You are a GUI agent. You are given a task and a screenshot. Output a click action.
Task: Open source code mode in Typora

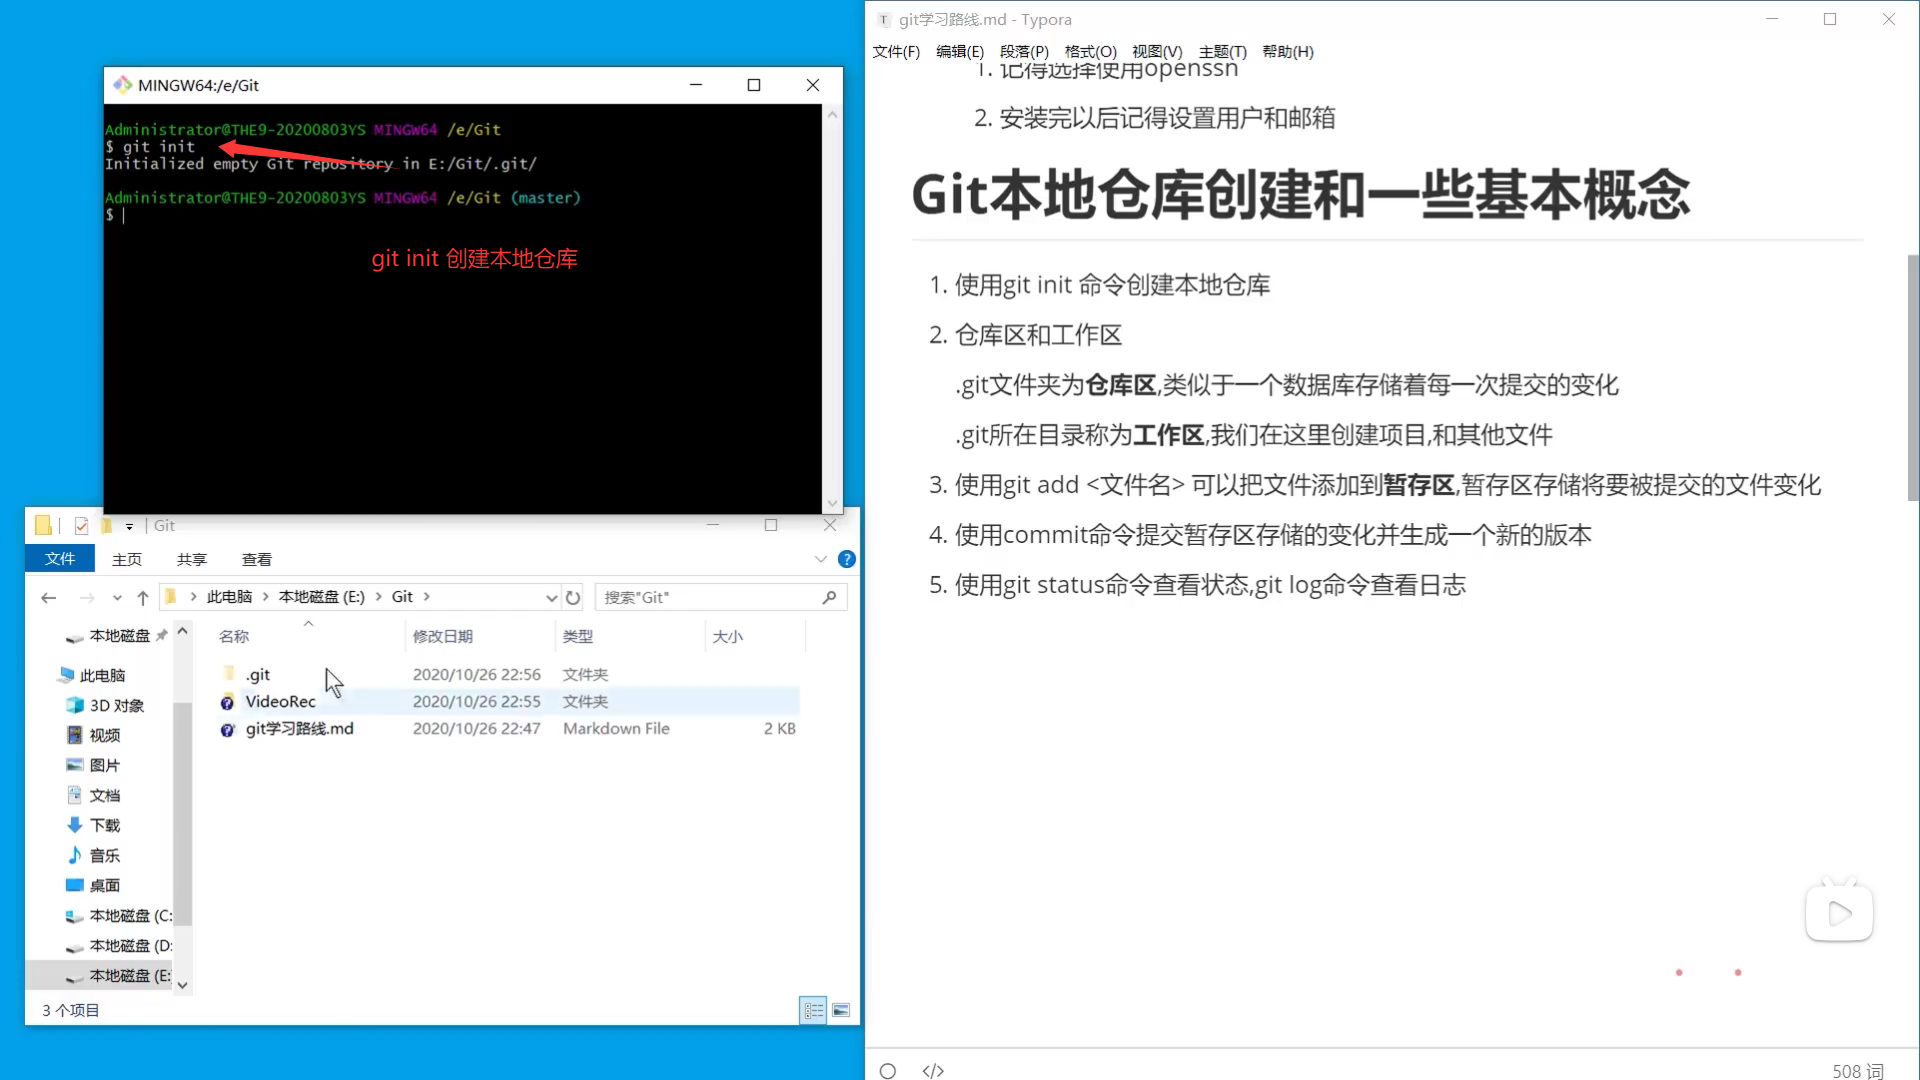933,1070
